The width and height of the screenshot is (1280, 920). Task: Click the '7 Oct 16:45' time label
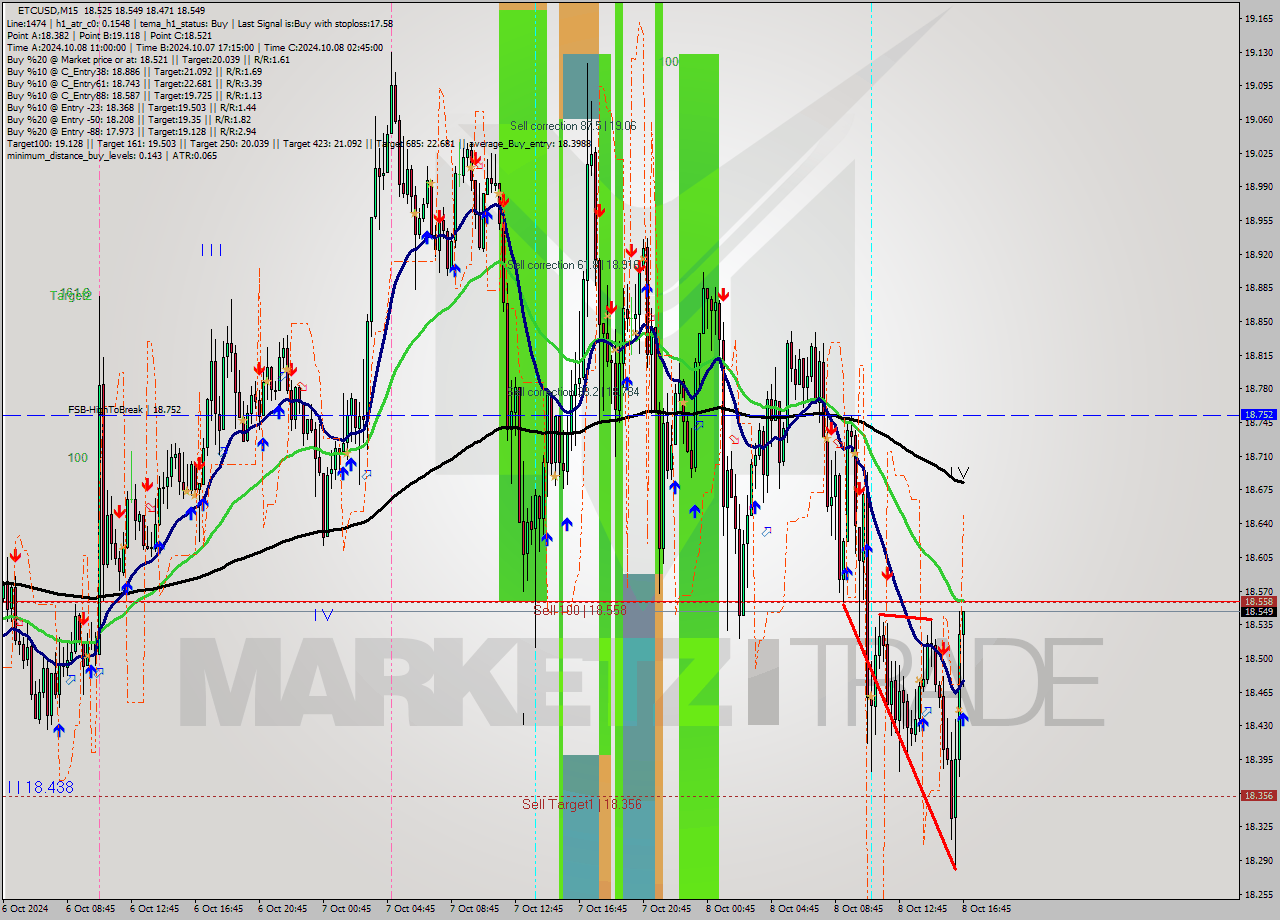point(604,909)
